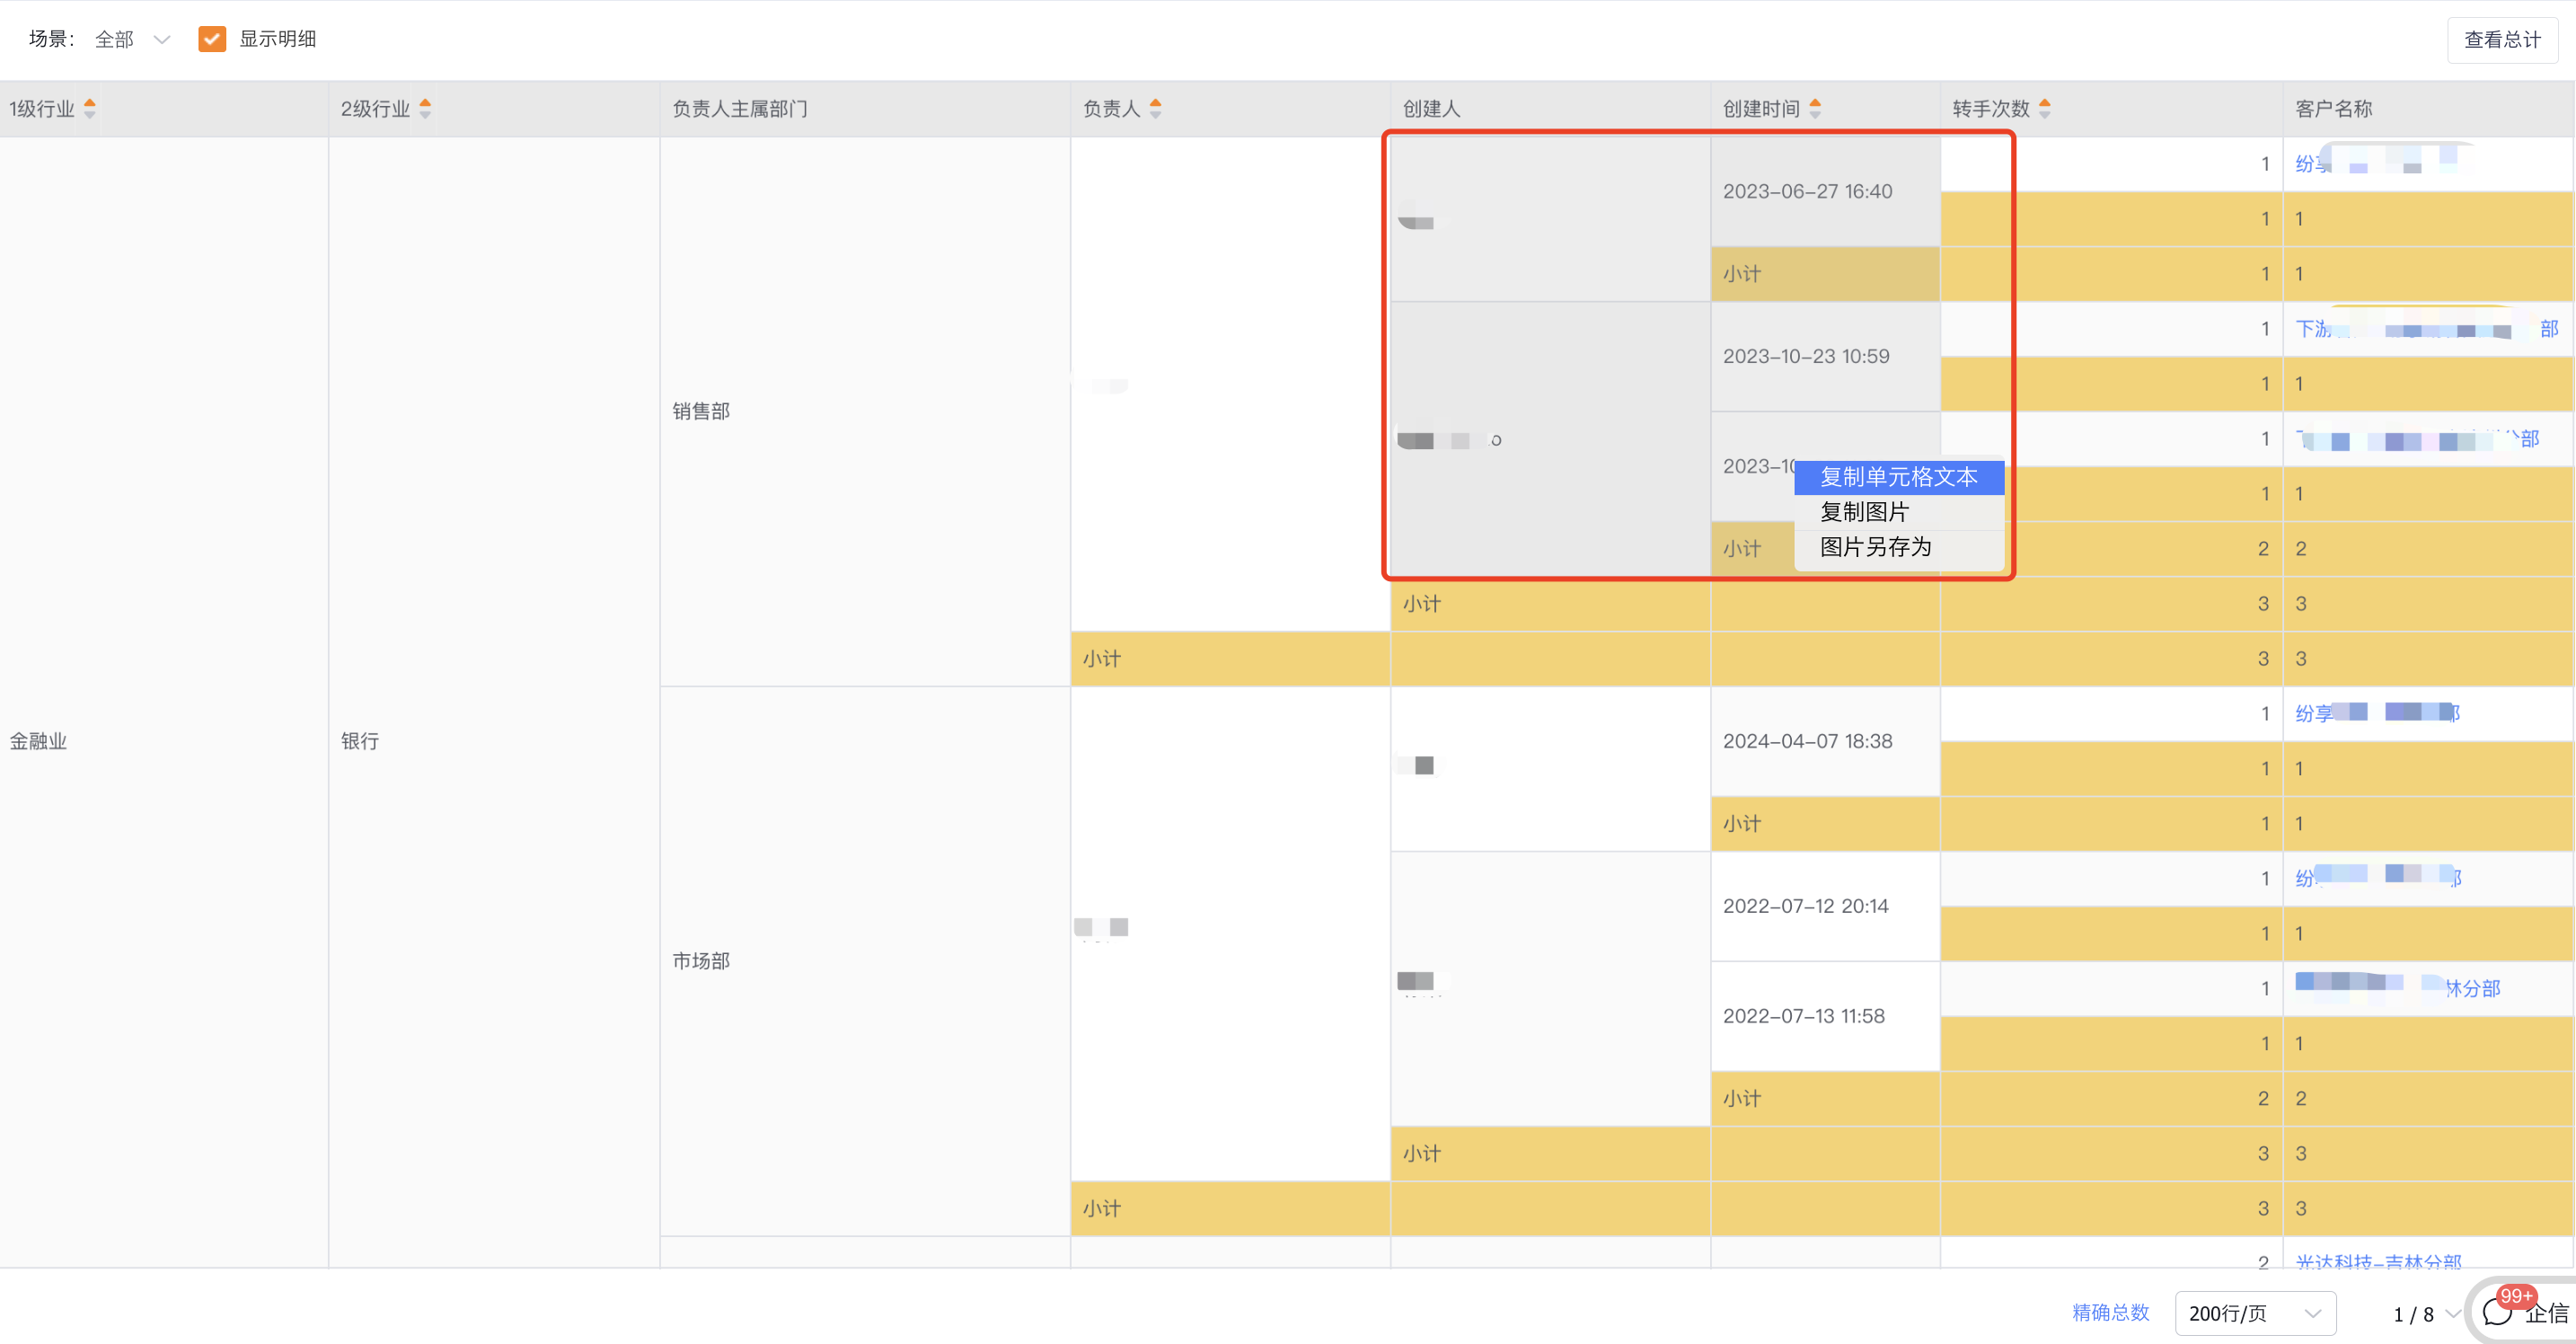
Task: Click the 市场部 department cell
Action: [x=701, y=961]
